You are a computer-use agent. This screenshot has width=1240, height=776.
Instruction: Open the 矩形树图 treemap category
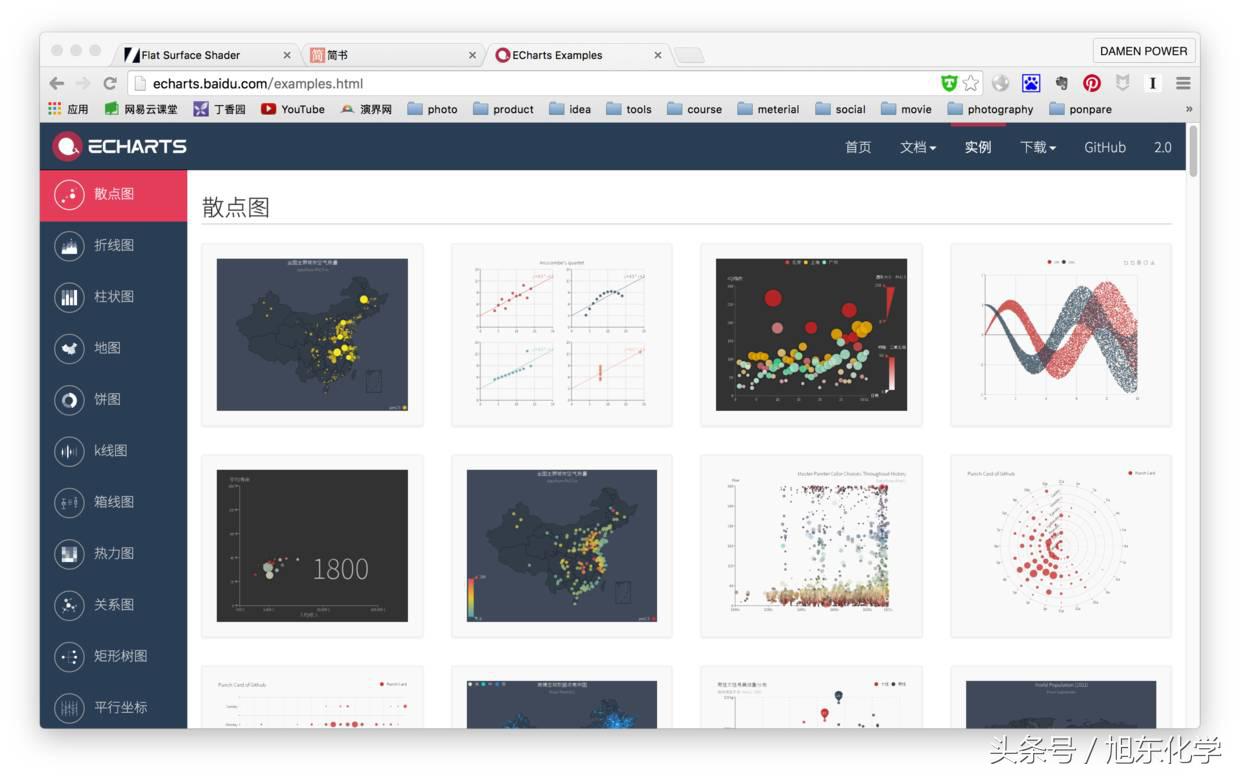[113, 656]
